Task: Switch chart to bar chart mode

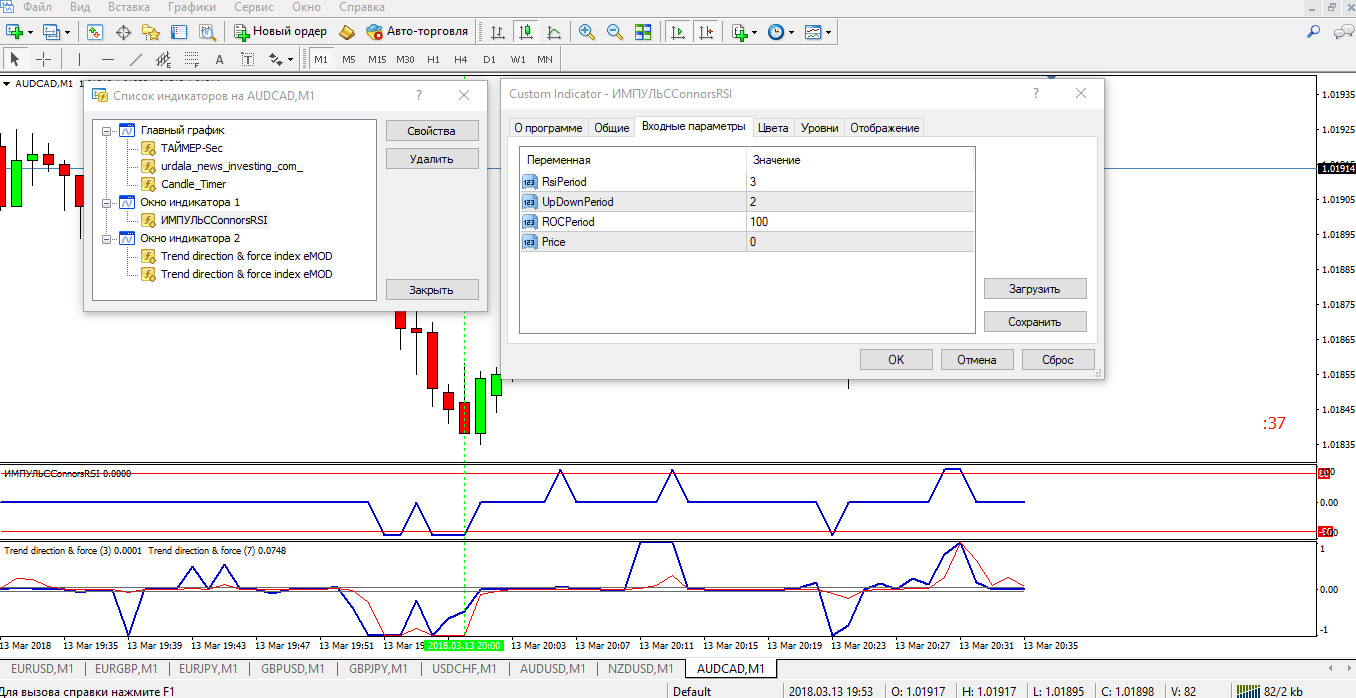Action: coord(498,32)
